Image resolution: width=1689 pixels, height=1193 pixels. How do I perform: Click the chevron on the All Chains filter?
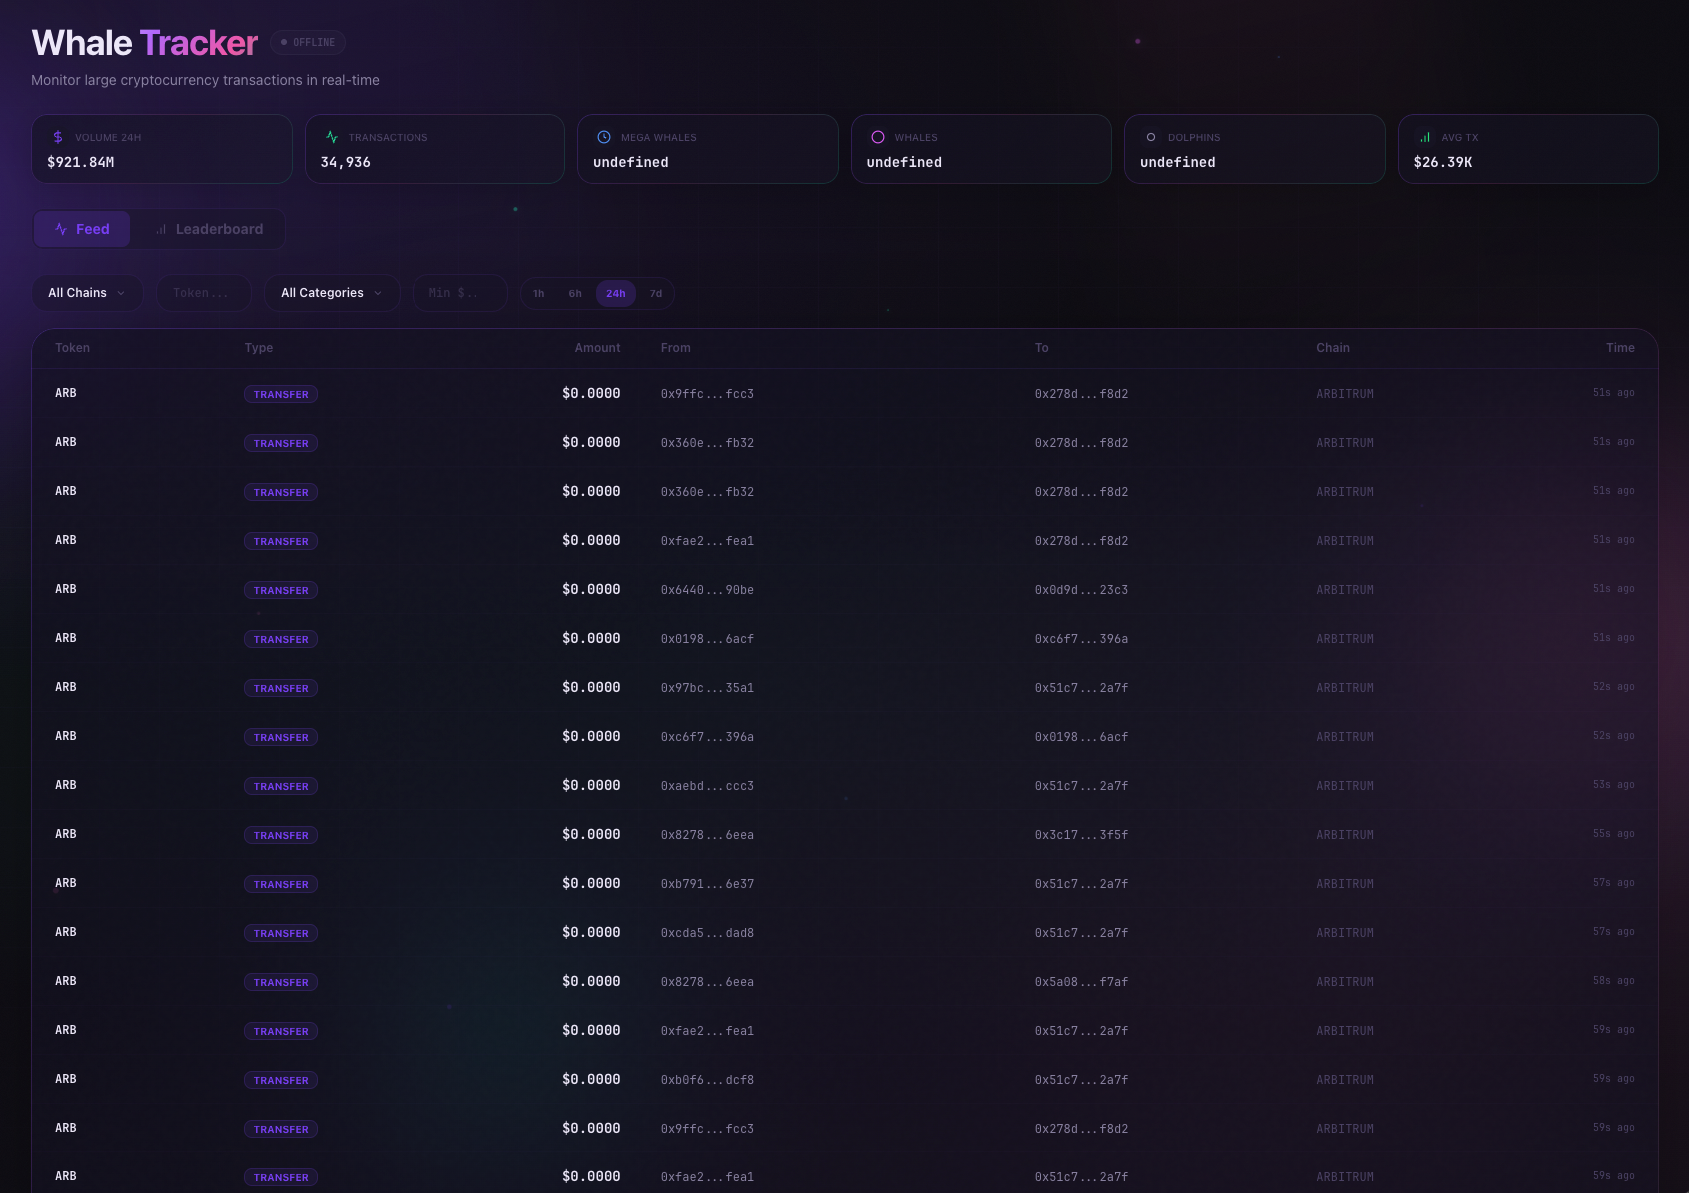tap(121, 293)
